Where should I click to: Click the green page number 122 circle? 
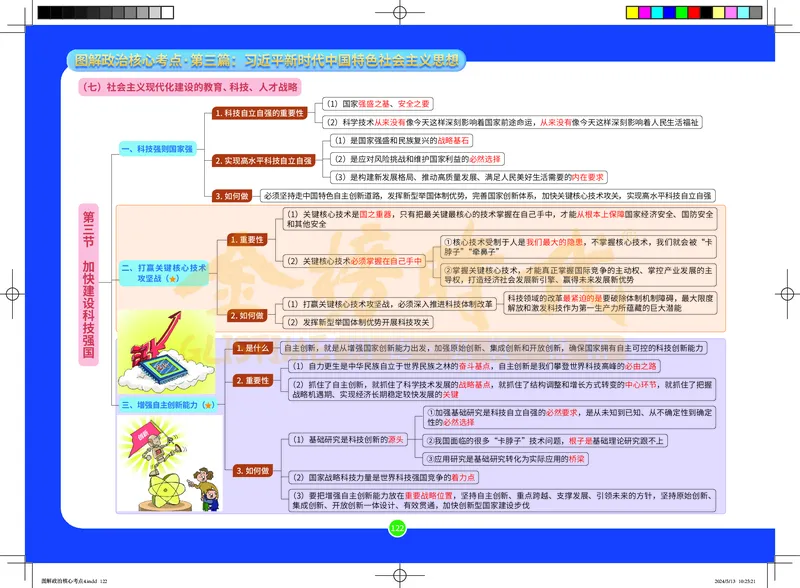397,527
